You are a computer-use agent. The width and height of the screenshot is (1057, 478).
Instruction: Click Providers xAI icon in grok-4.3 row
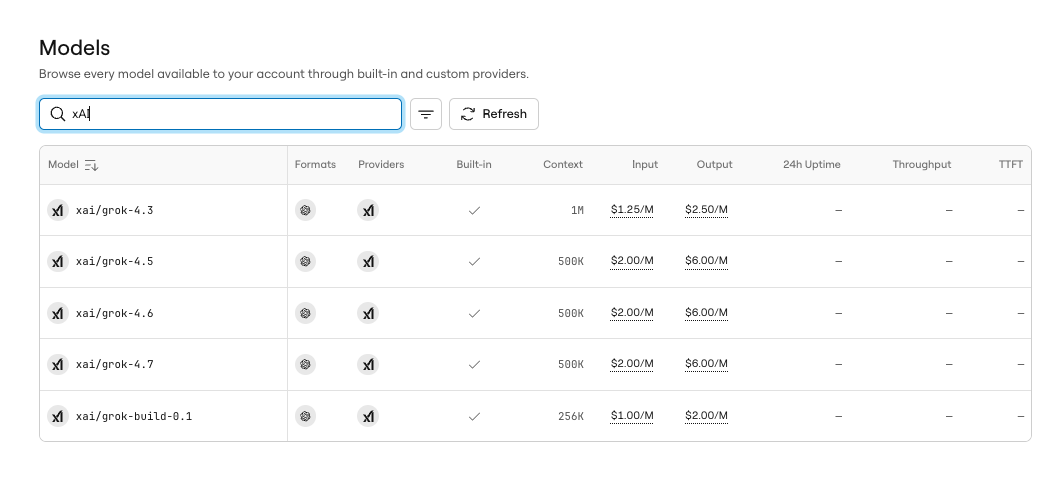click(368, 210)
